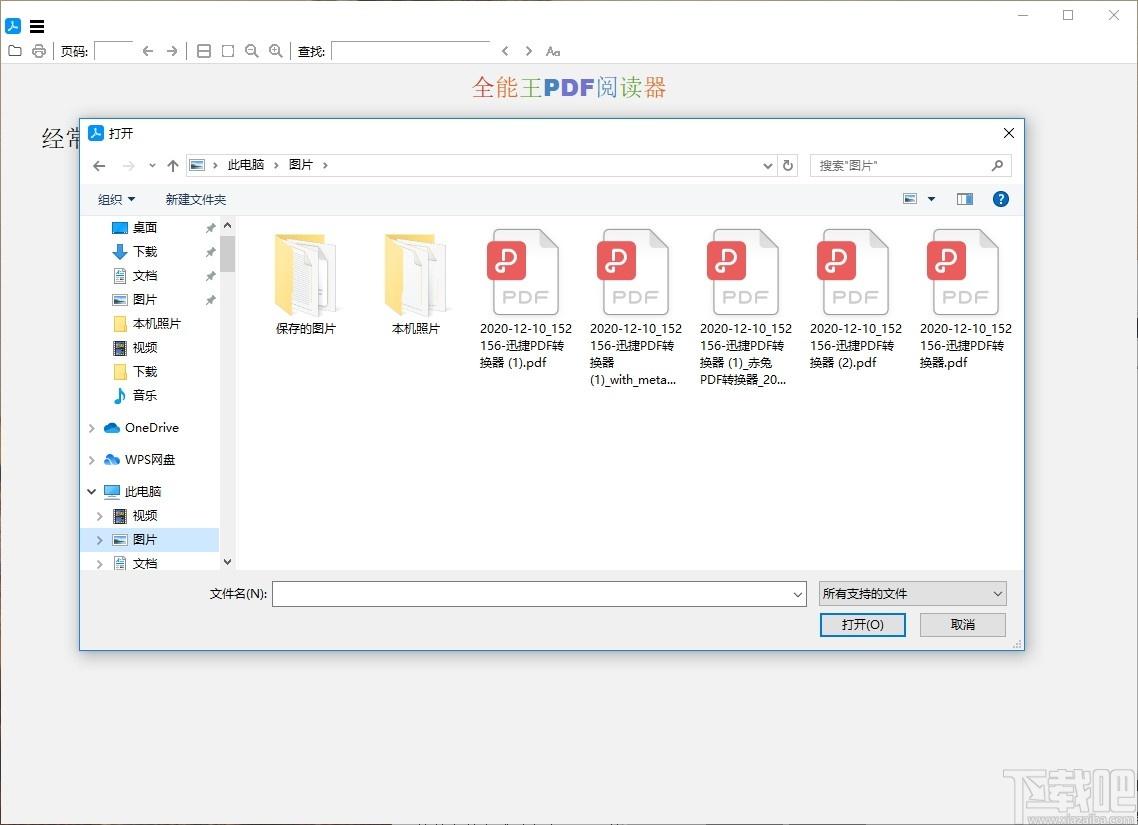Viewport: 1138px width, 825px height.
Task: Click the 打开(O) button
Action: (x=862, y=625)
